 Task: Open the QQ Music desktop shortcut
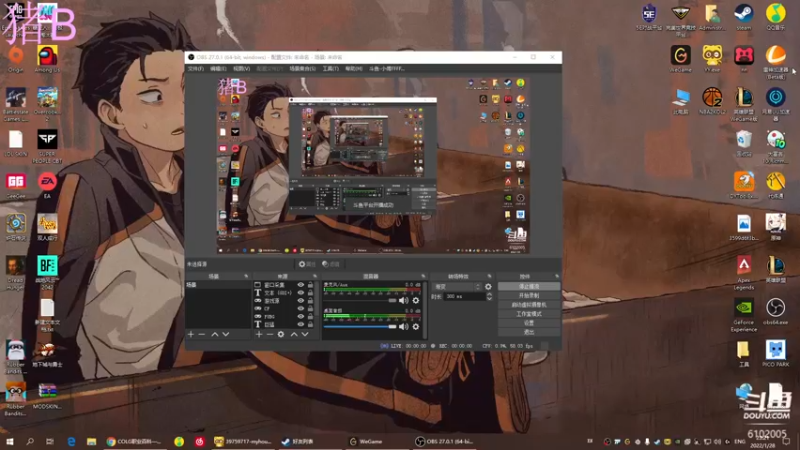pos(776,17)
